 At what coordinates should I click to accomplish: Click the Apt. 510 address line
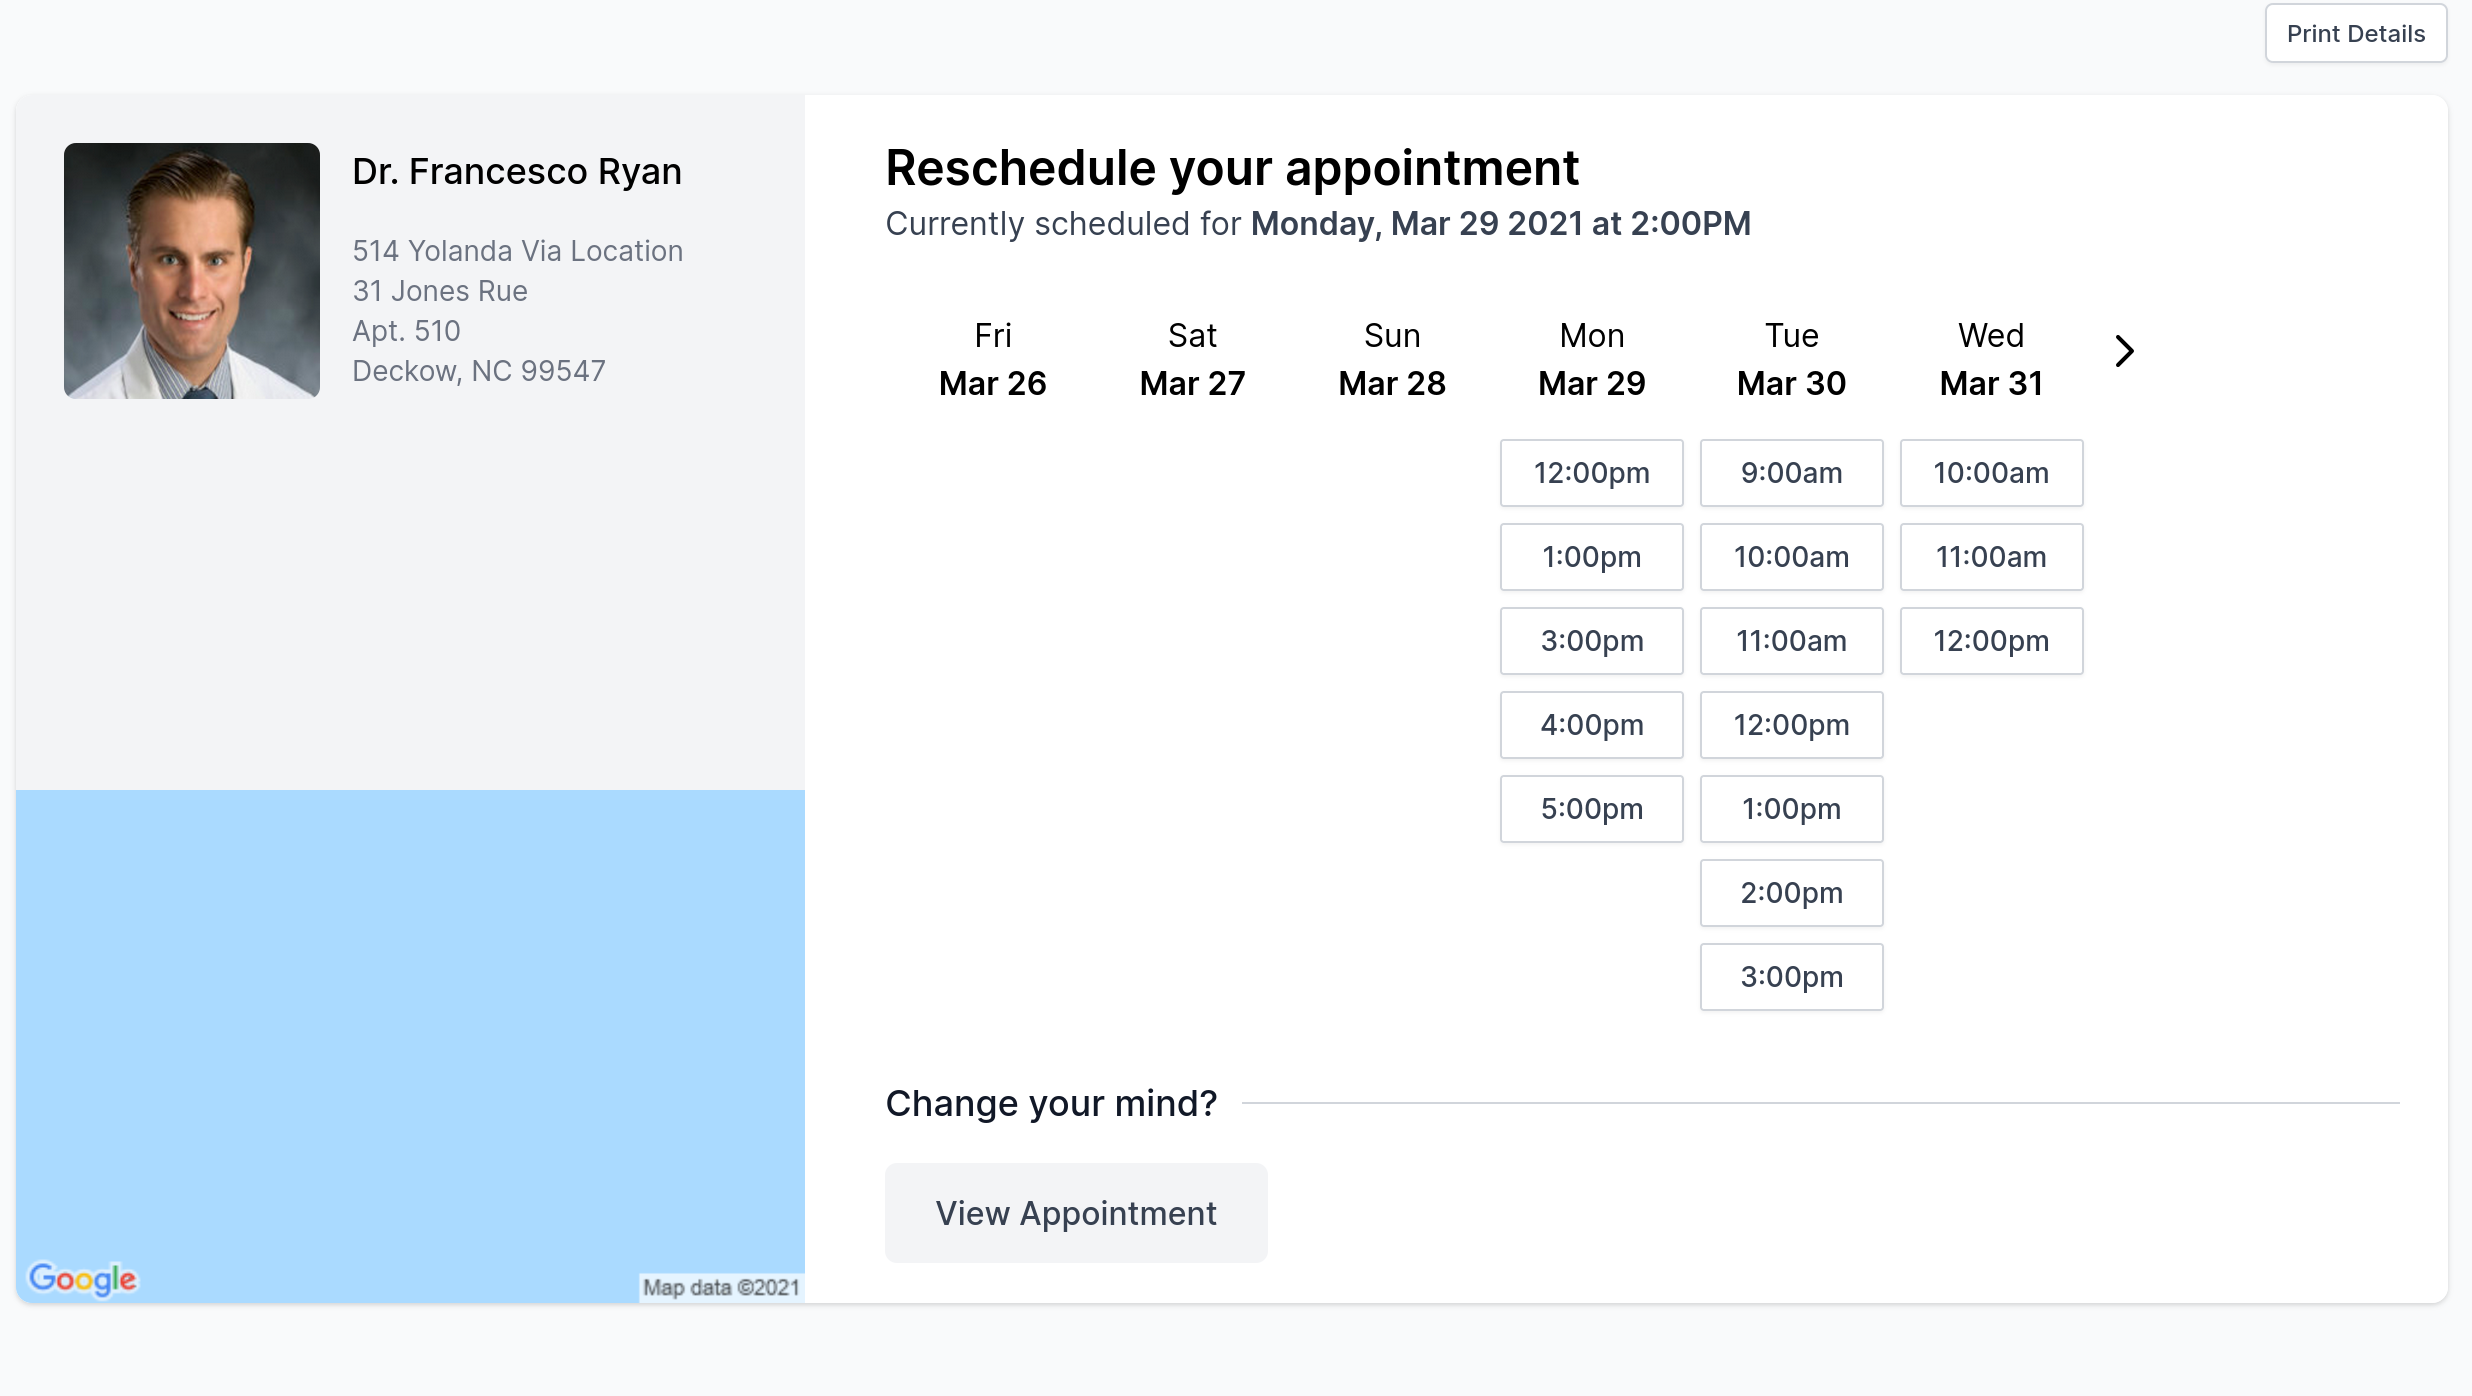(406, 331)
